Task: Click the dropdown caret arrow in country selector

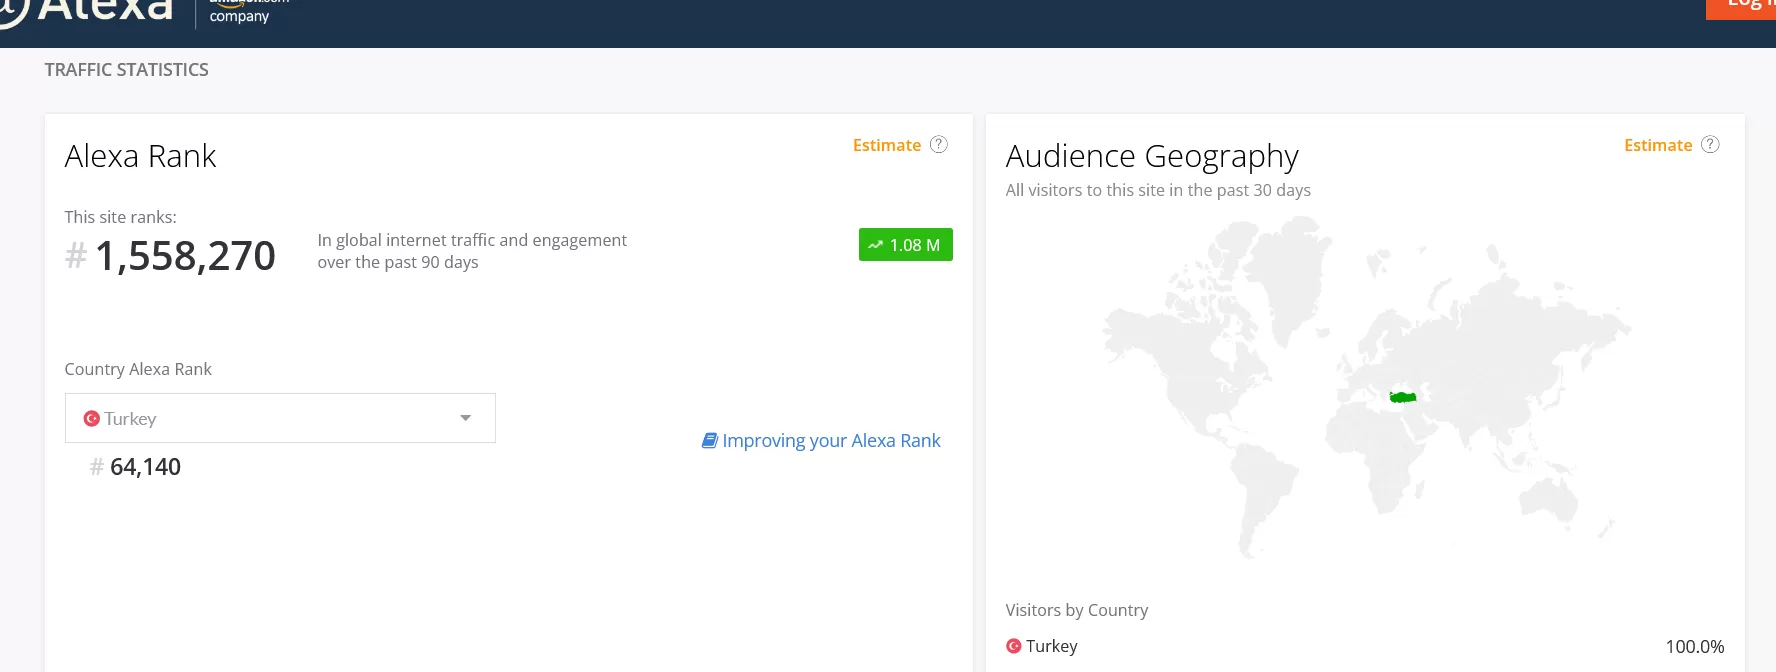Action: (465, 418)
